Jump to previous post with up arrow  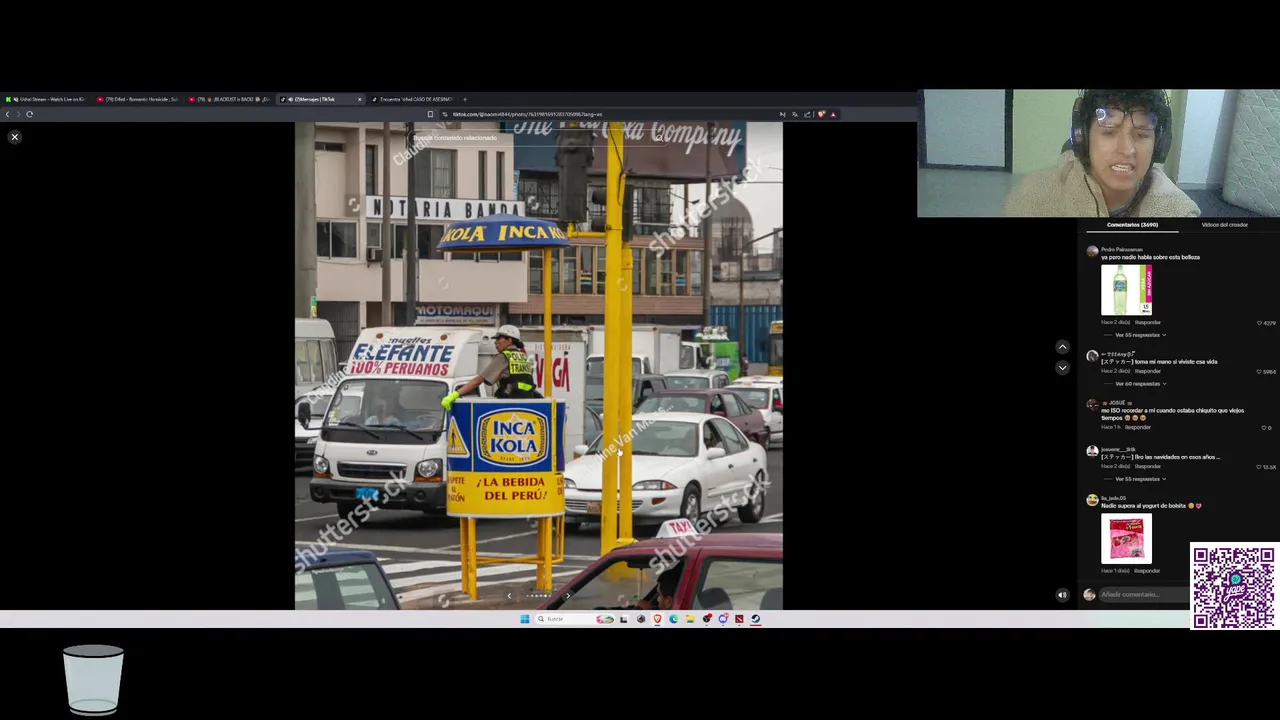pyautogui.click(x=1062, y=347)
